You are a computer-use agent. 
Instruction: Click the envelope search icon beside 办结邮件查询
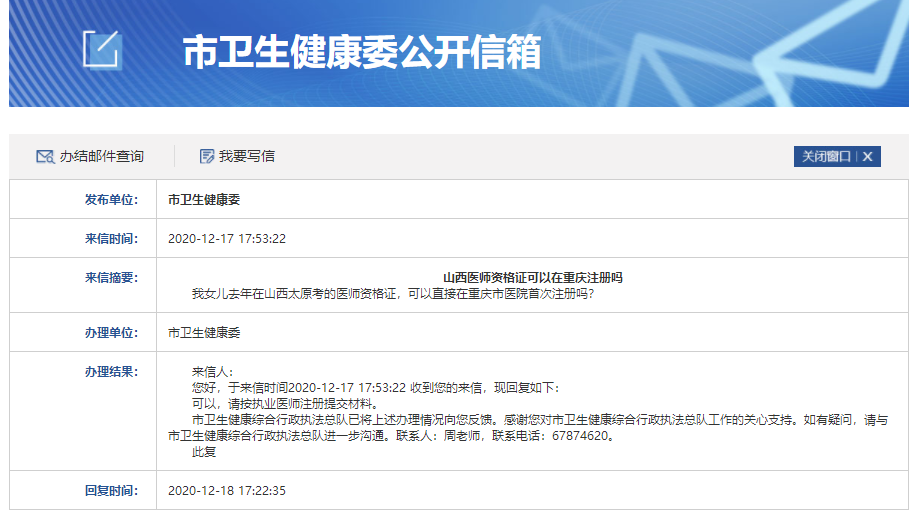(x=44, y=156)
